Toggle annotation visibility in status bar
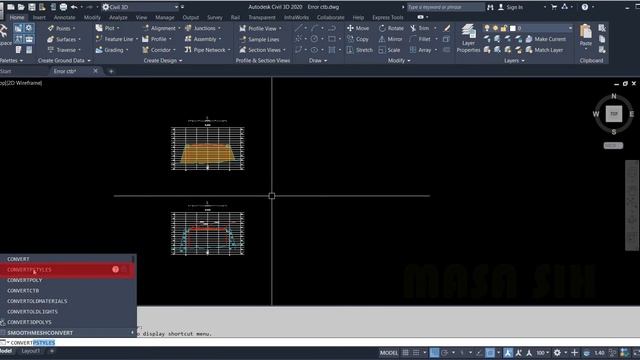Image resolution: width=640 pixels, height=360 pixels. (x=508, y=353)
